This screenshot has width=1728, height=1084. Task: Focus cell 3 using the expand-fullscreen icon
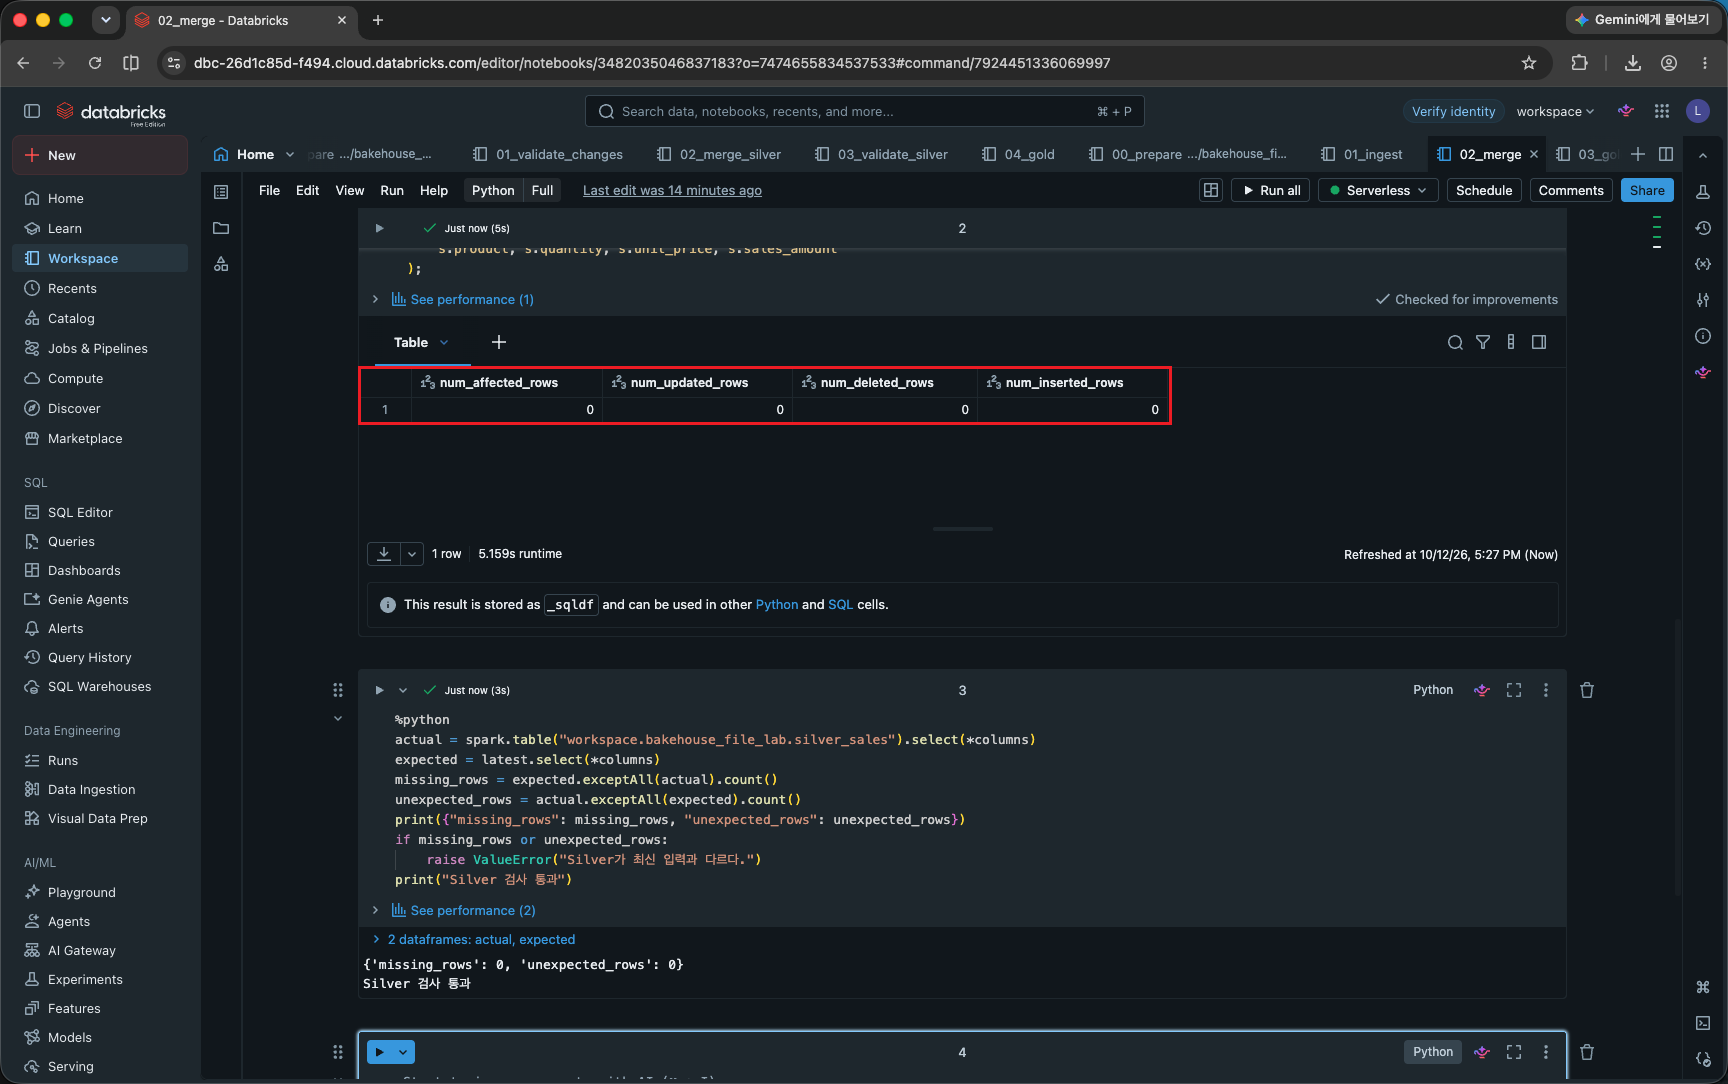click(1514, 690)
